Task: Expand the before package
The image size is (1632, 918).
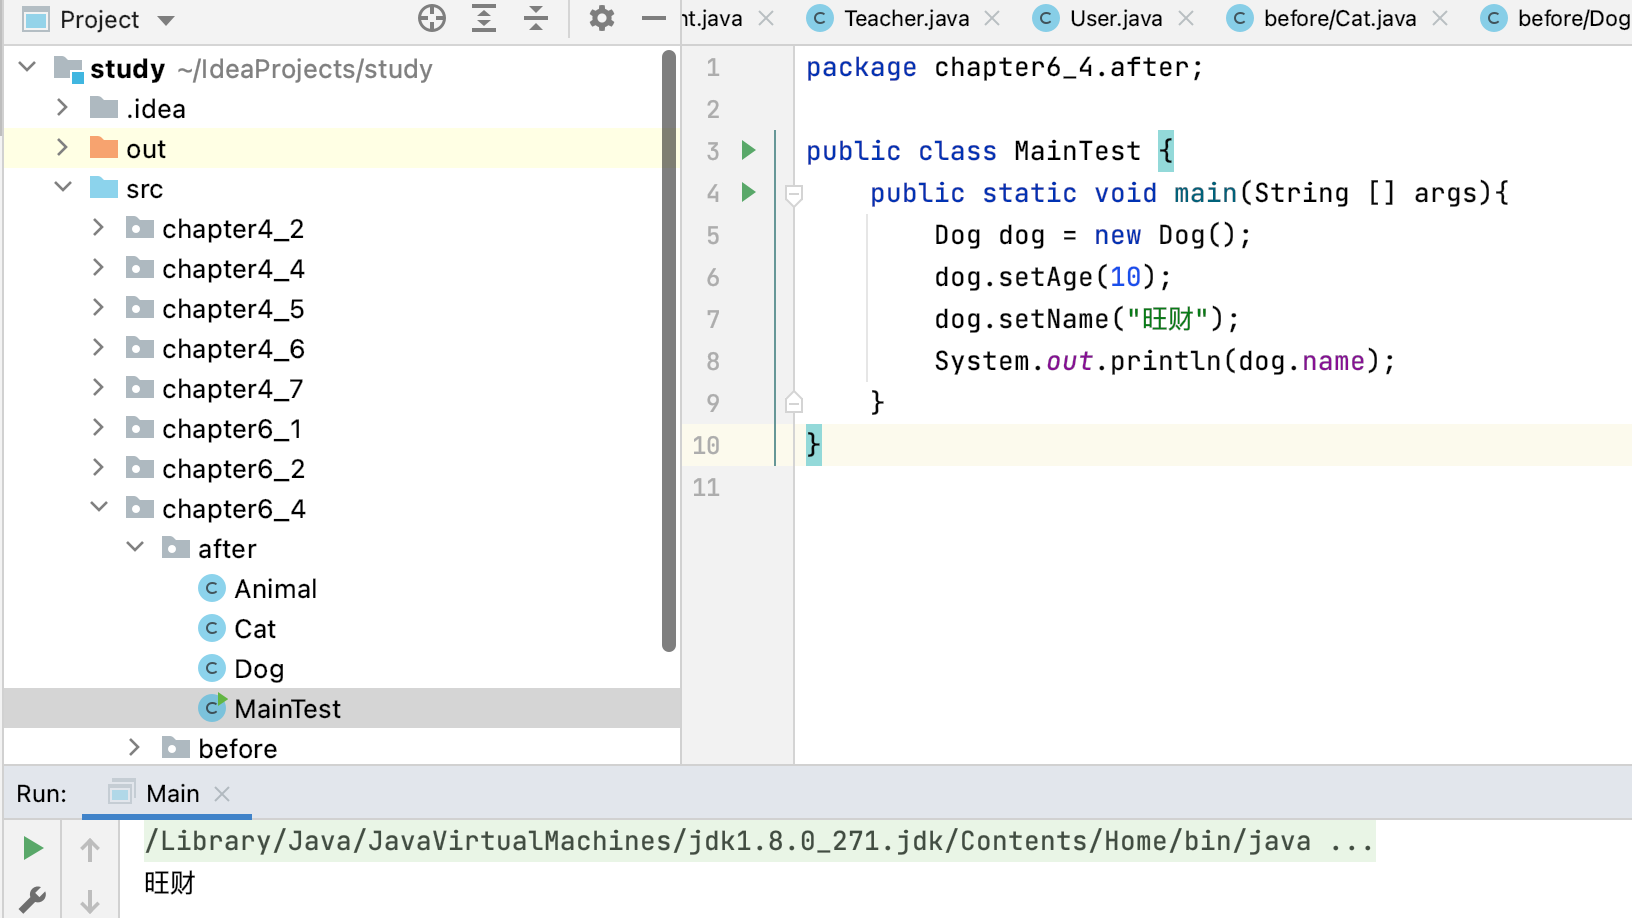Action: click(135, 747)
